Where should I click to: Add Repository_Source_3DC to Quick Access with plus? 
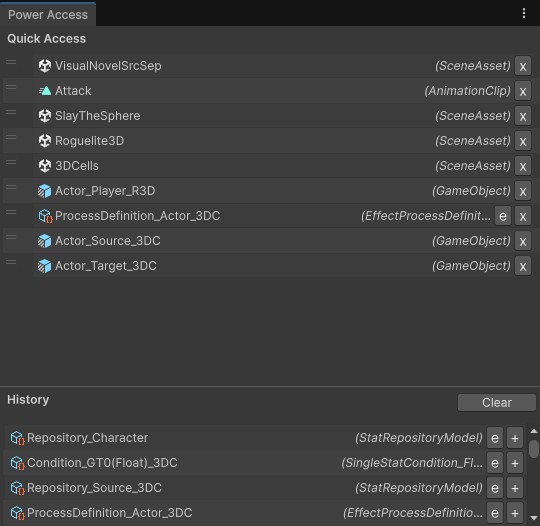[x=515, y=488]
